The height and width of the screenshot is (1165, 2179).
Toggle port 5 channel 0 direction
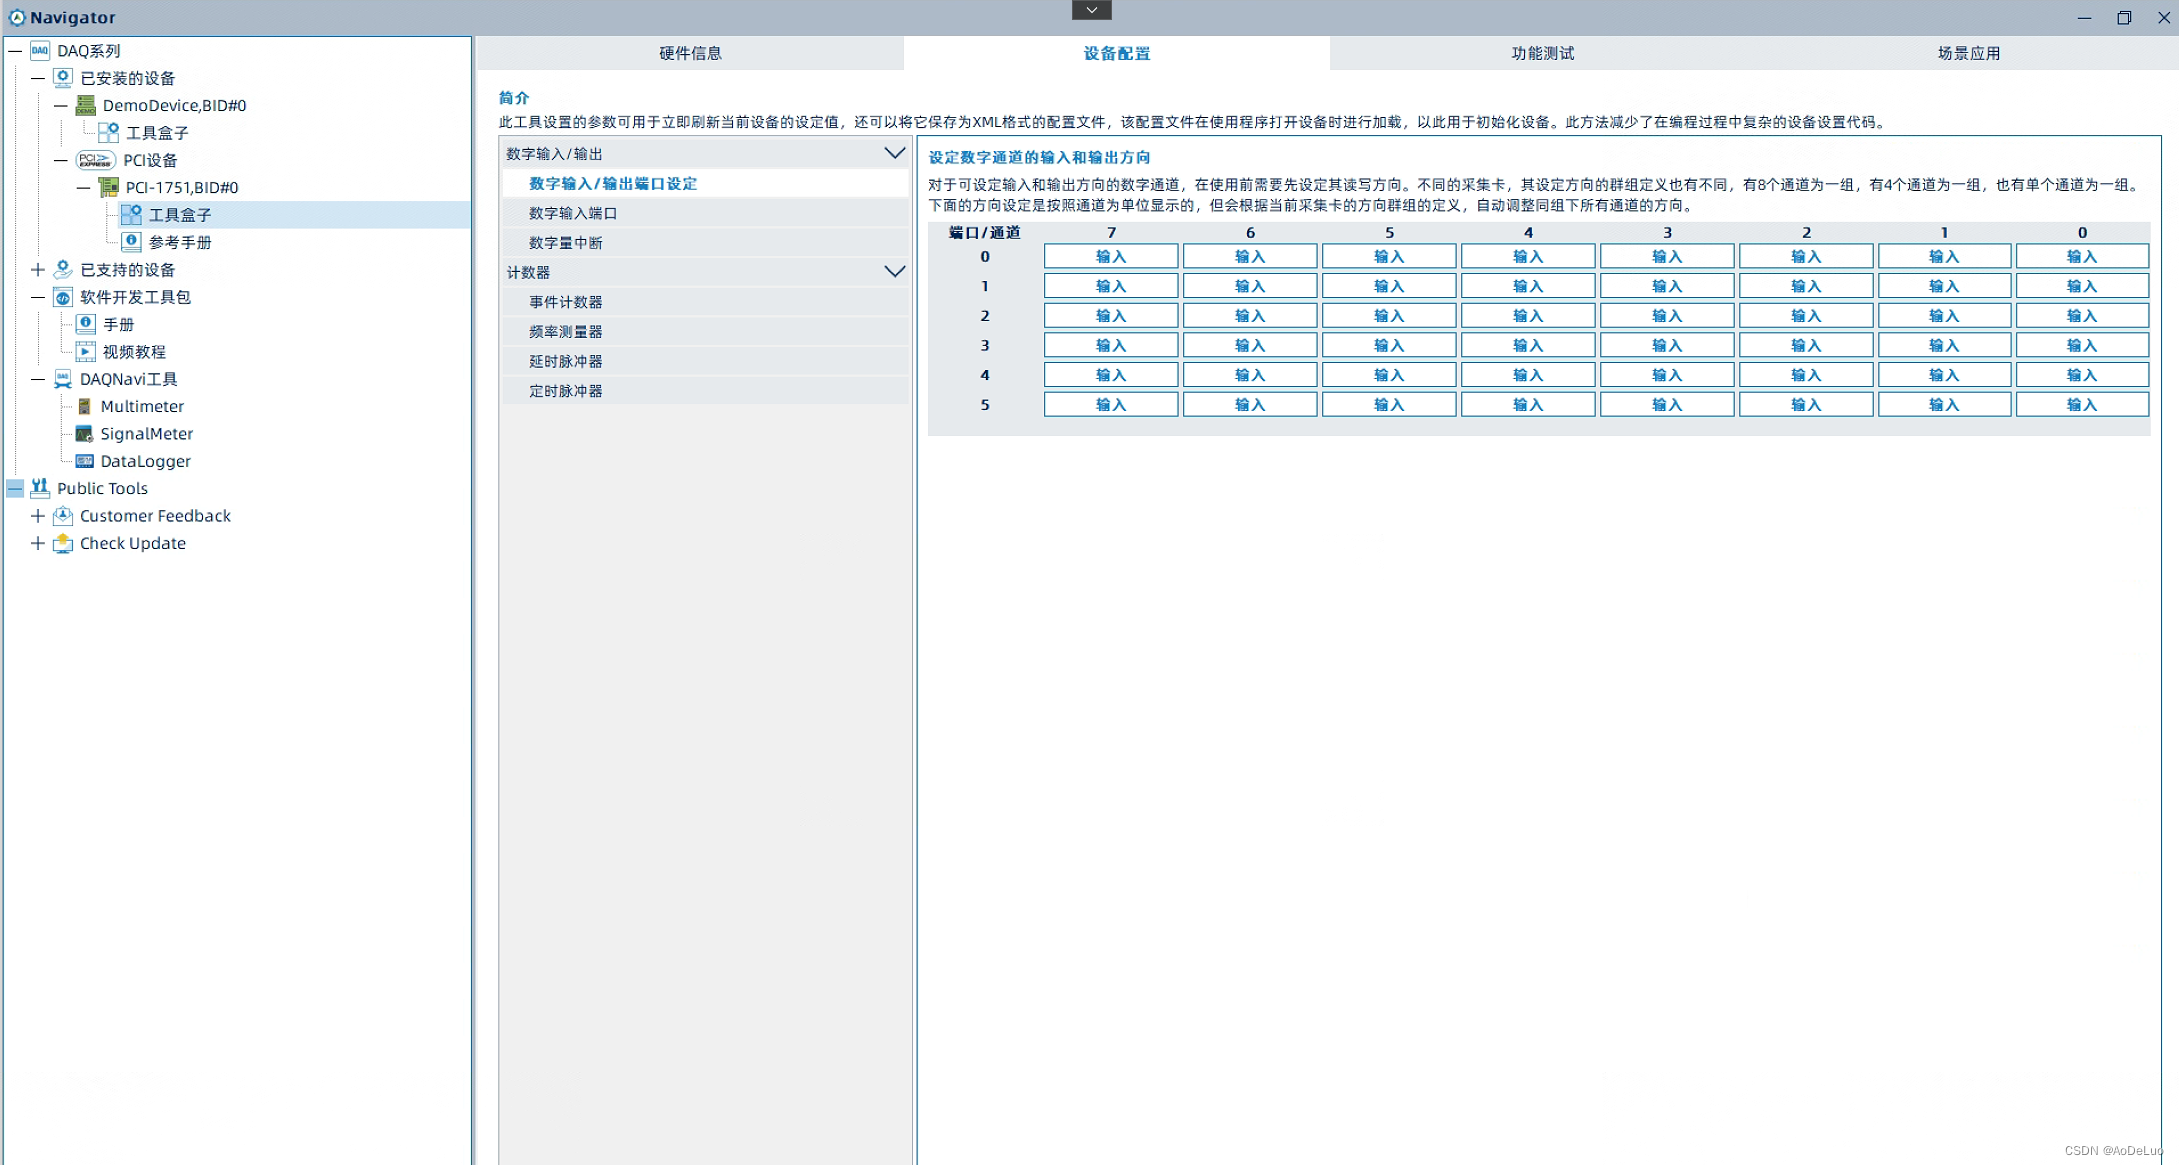coord(2082,405)
